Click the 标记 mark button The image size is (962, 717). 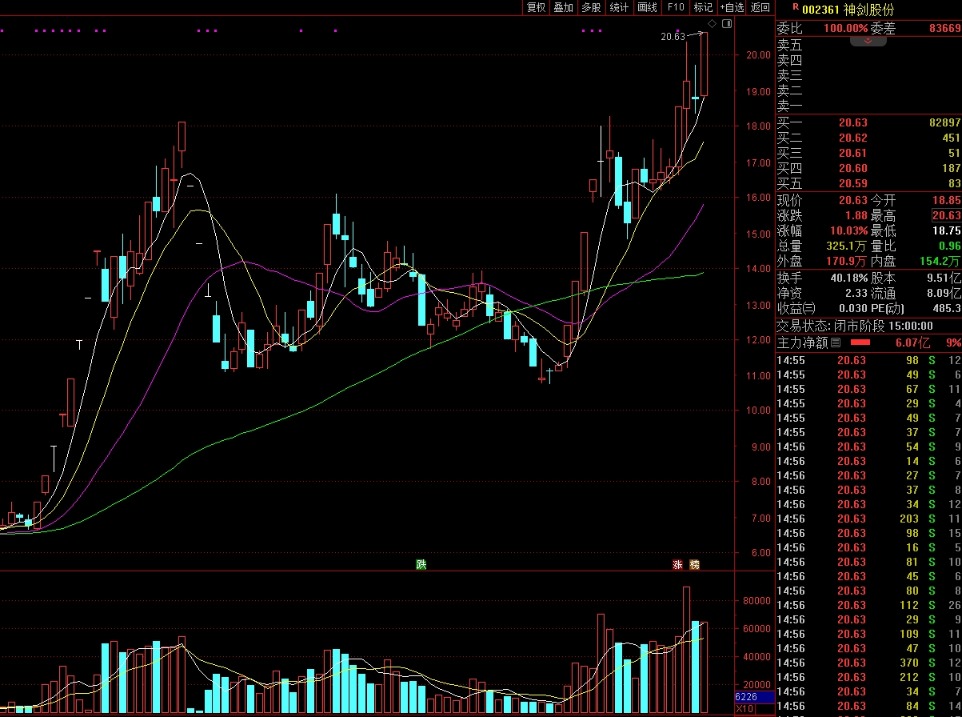703,7
